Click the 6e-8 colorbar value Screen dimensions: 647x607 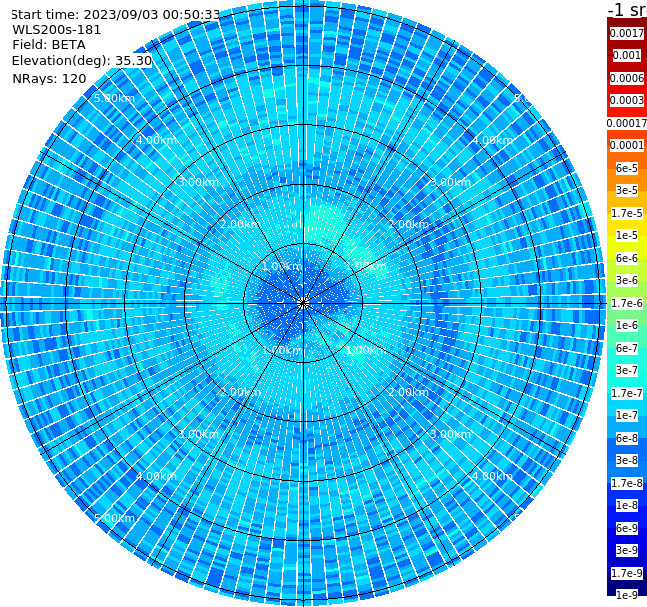click(x=627, y=438)
